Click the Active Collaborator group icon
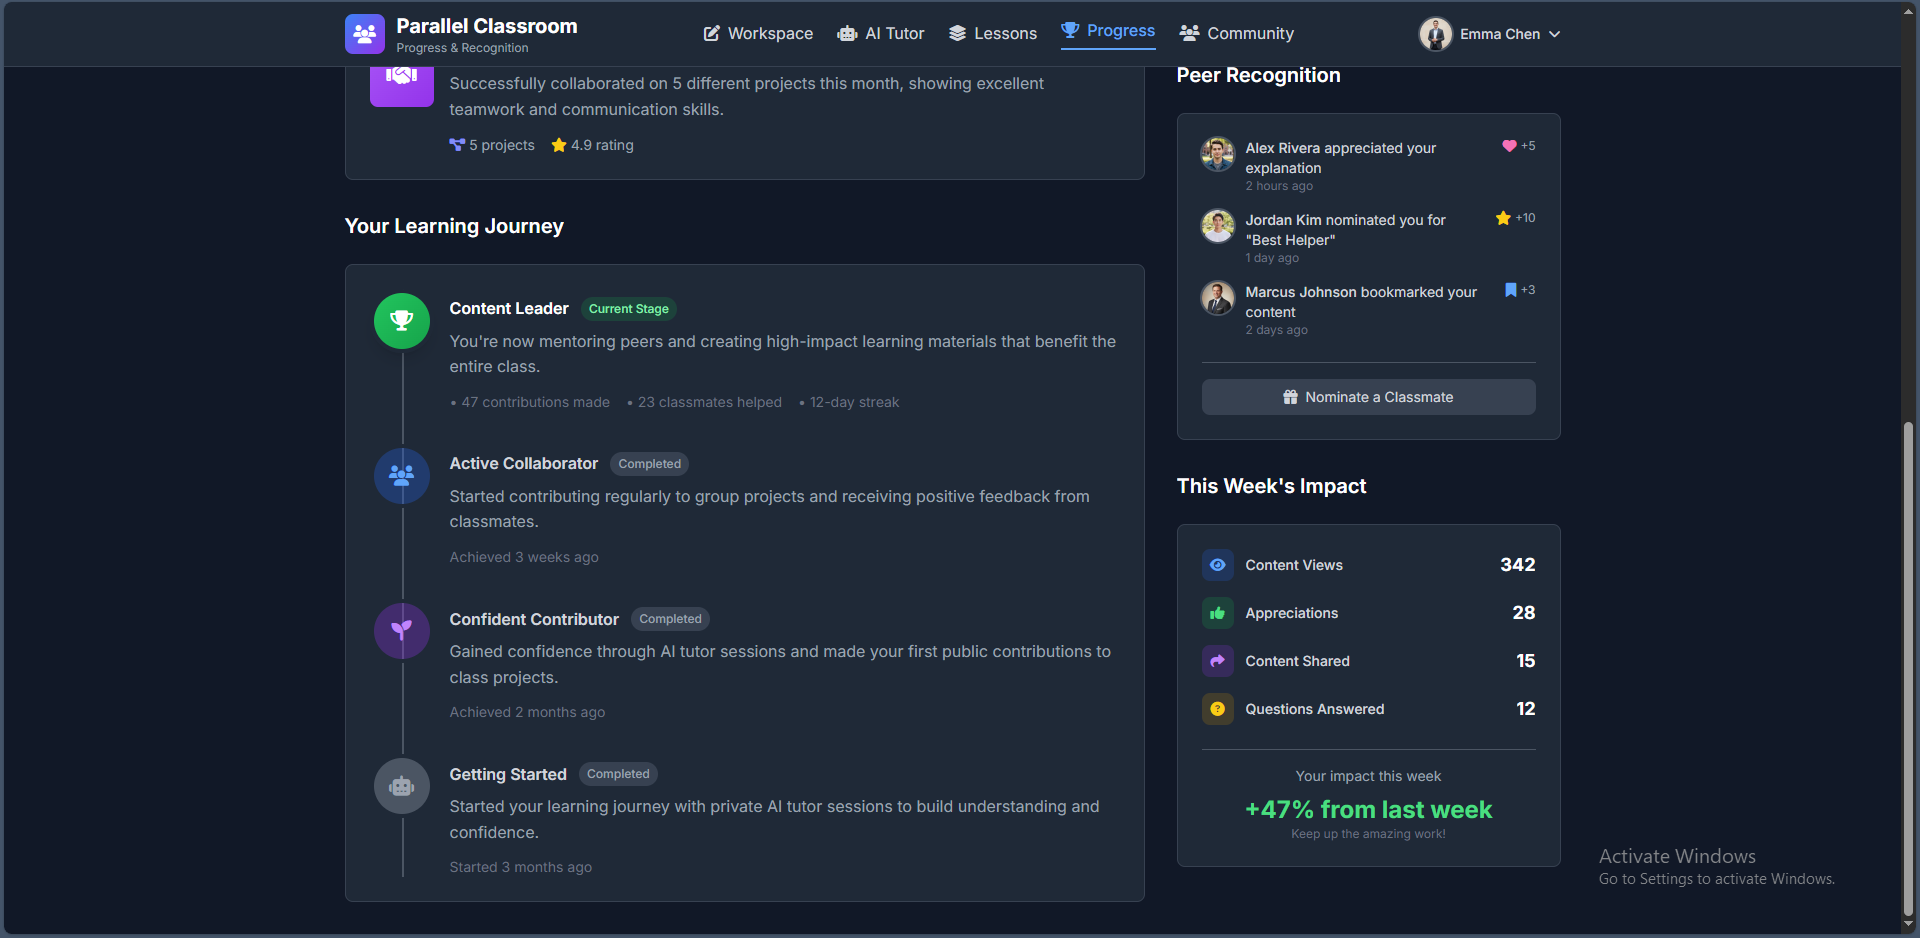The width and height of the screenshot is (1920, 938). tap(402, 476)
